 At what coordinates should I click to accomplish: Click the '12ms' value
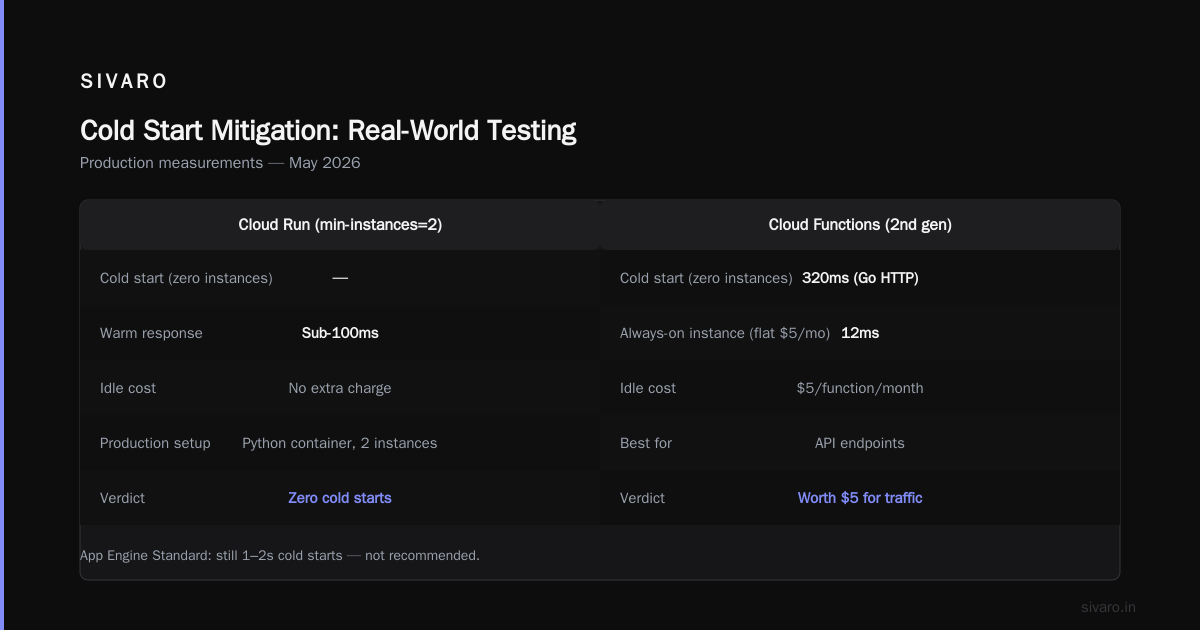[x=860, y=333]
